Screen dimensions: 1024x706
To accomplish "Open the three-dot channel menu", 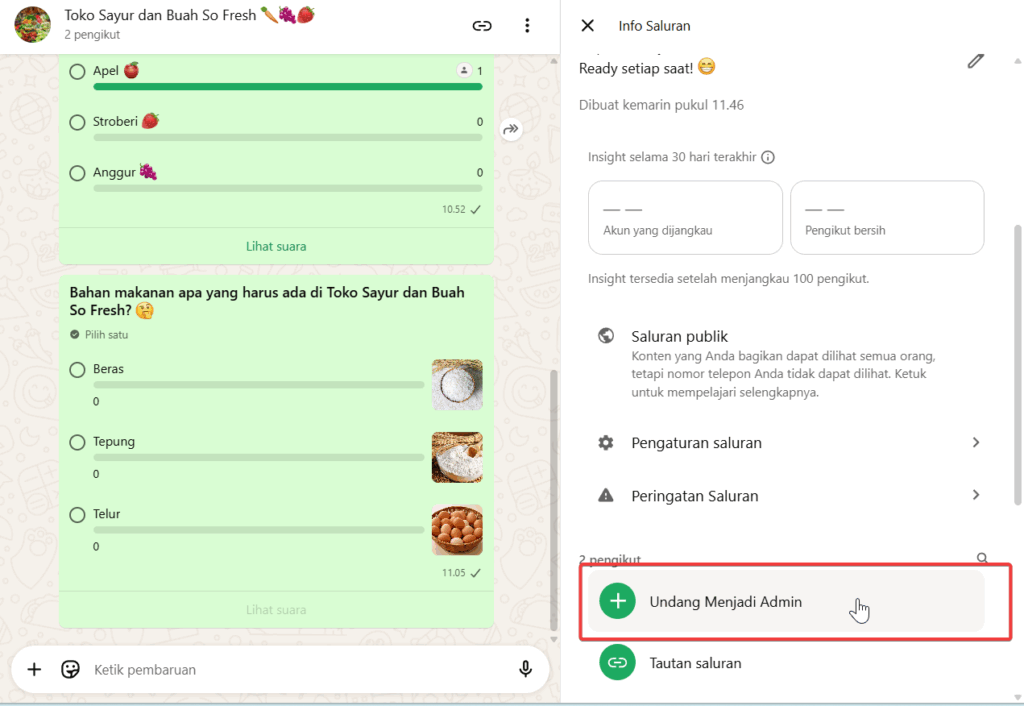I will click(x=527, y=26).
